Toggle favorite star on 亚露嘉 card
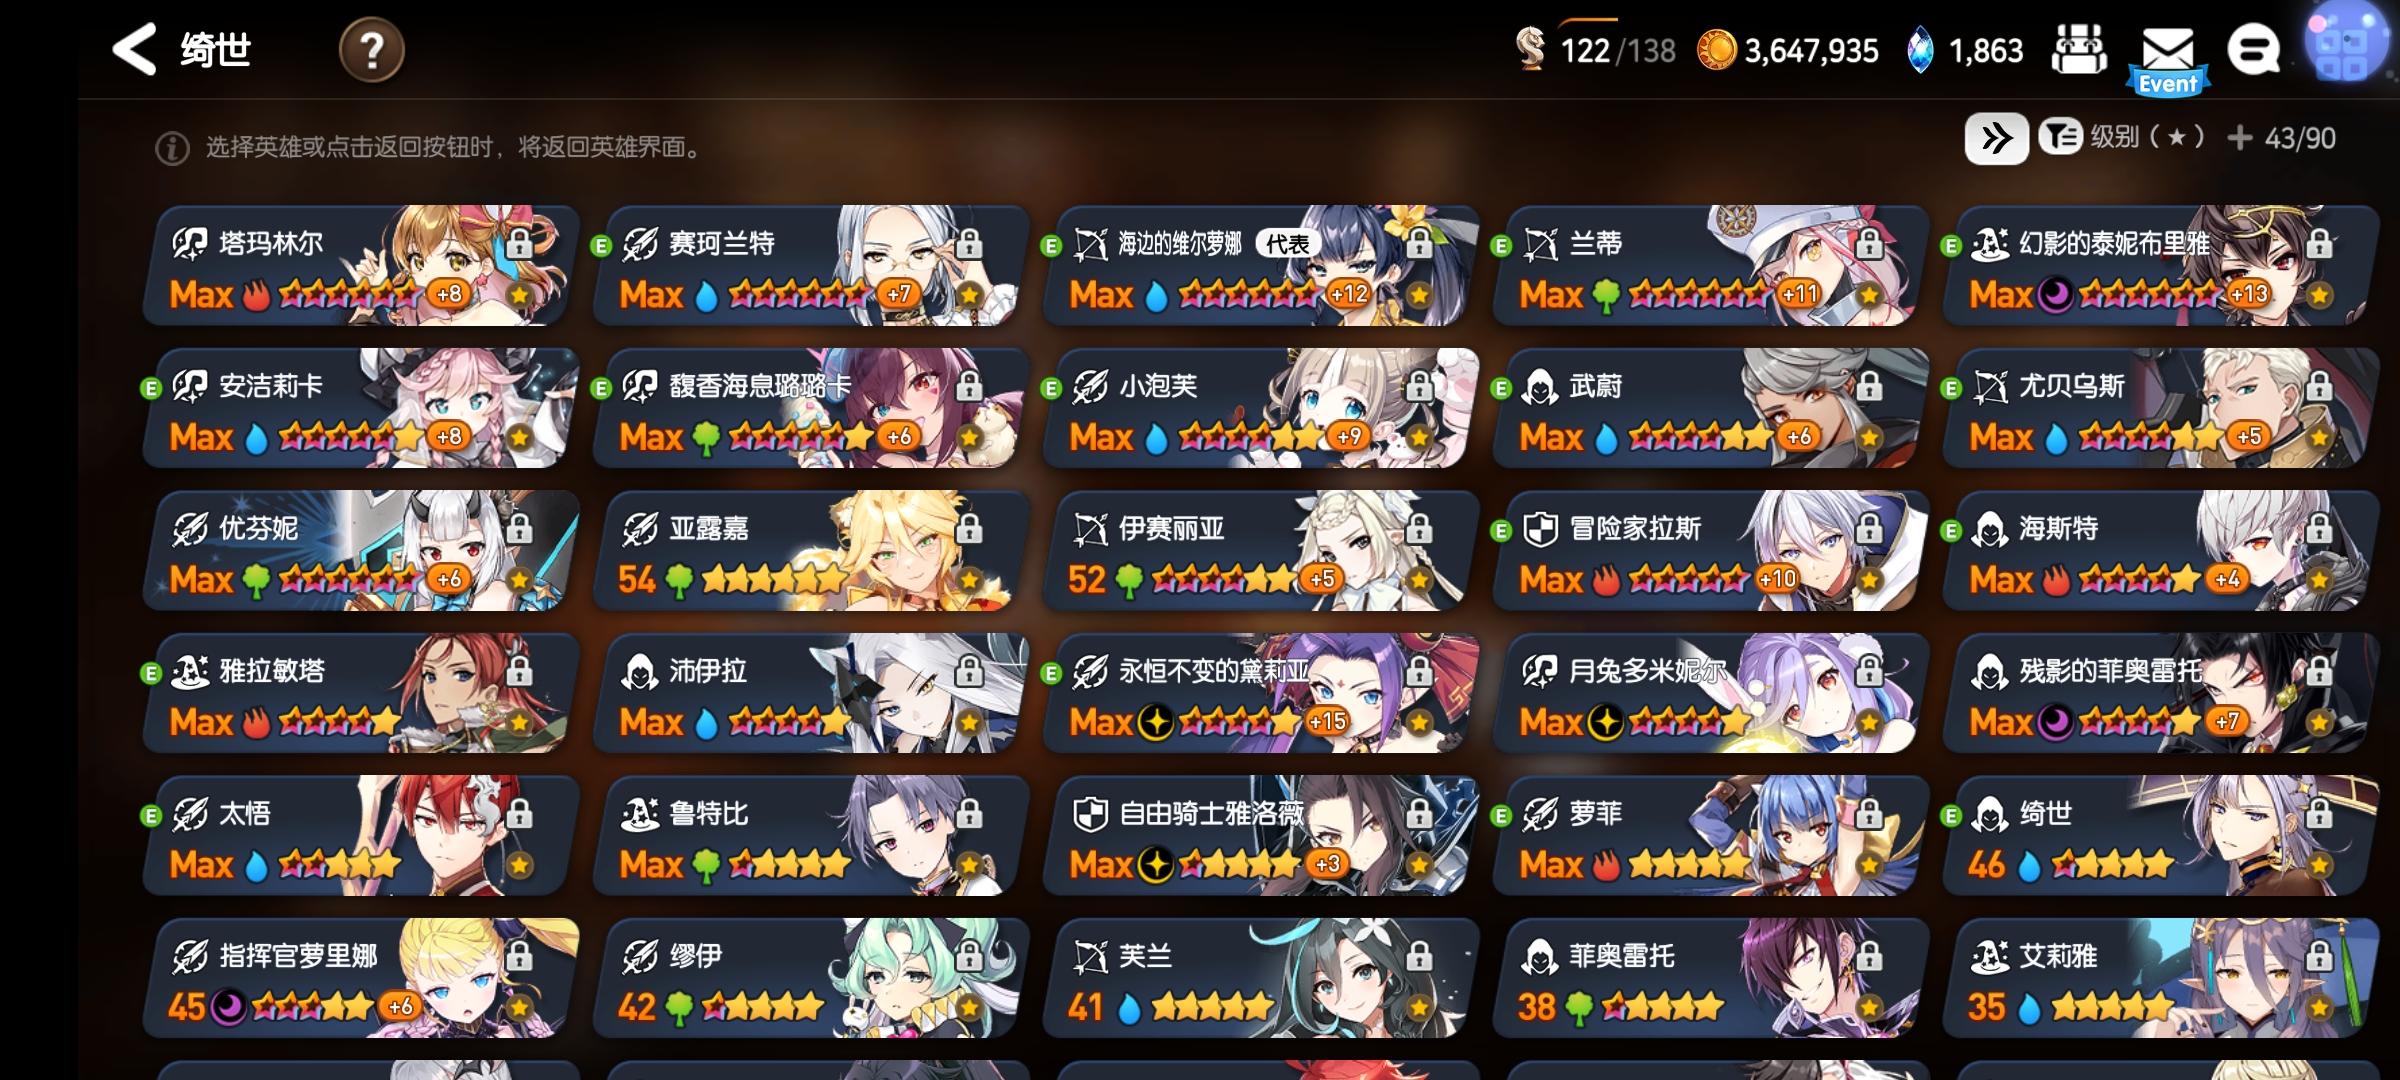The height and width of the screenshot is (1080, 2400). [969, 580]
